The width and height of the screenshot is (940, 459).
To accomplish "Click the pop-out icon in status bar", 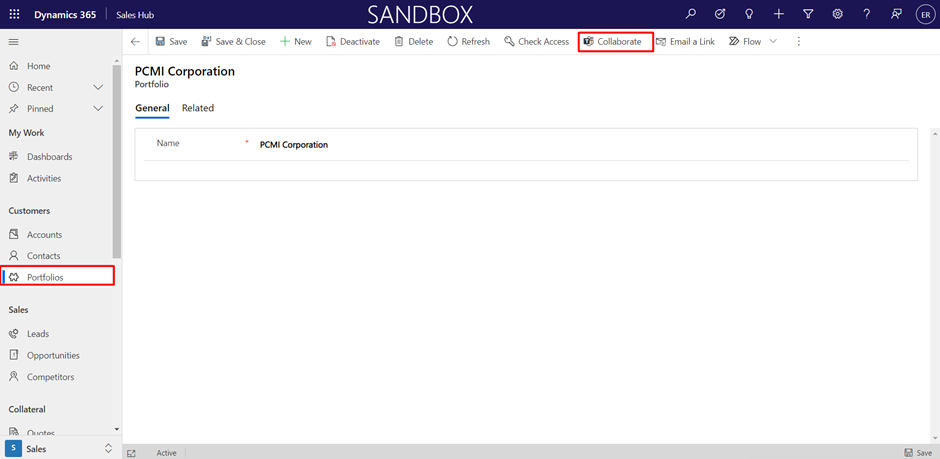I will 132,454.
